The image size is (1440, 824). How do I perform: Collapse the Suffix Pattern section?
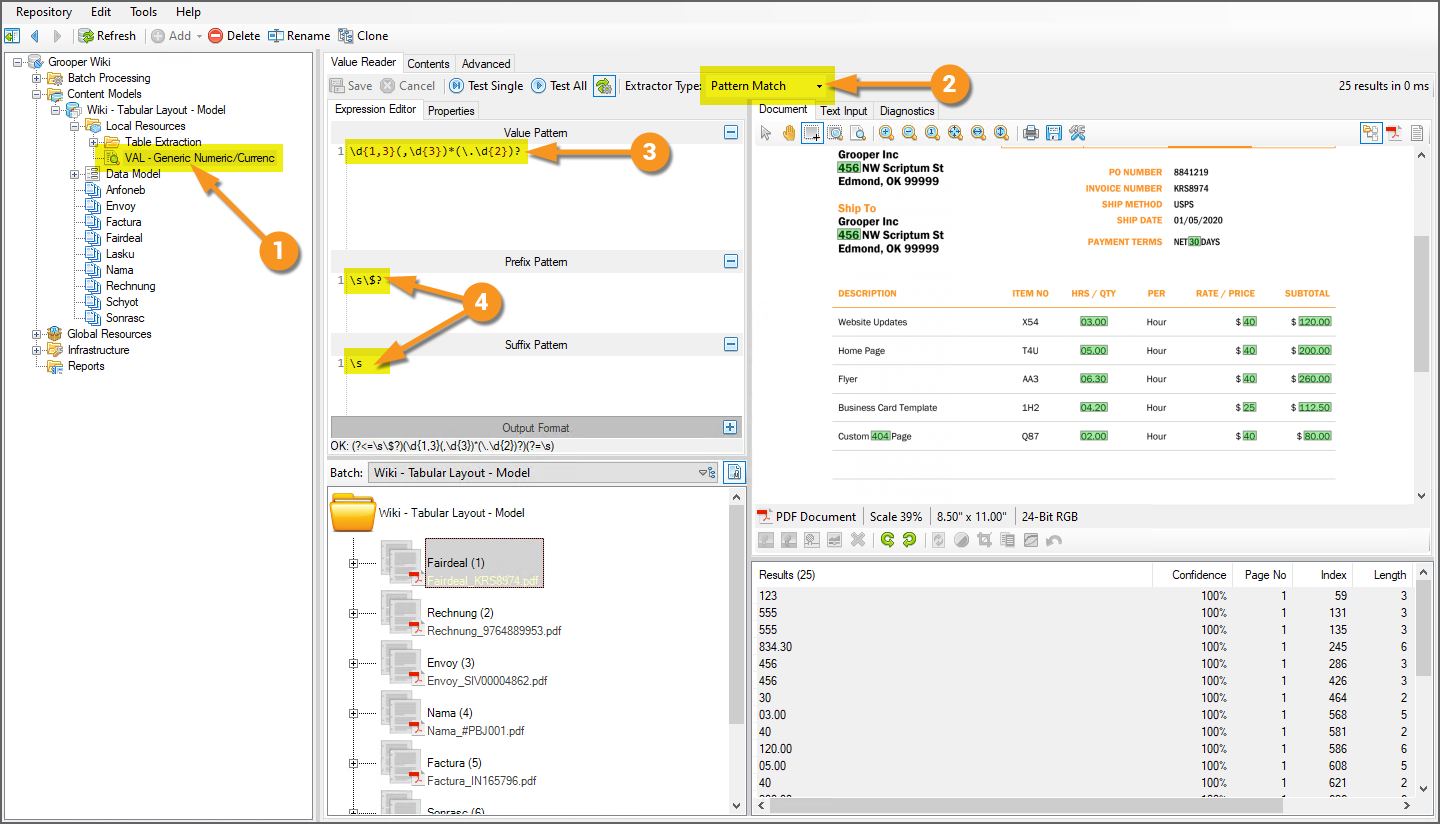pos(731,345)
